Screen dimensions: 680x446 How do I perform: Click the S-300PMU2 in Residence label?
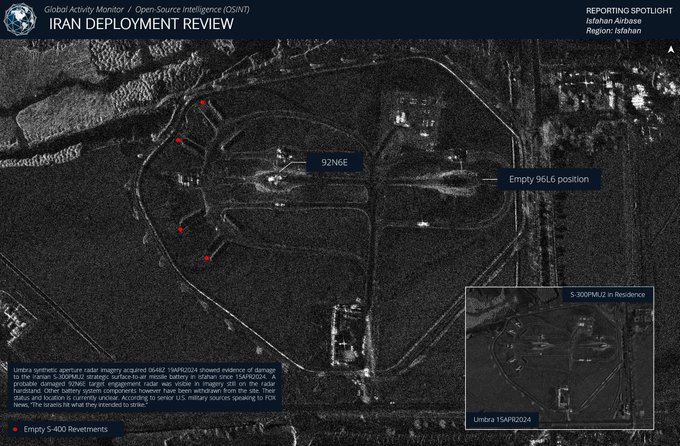click(607, 294)
